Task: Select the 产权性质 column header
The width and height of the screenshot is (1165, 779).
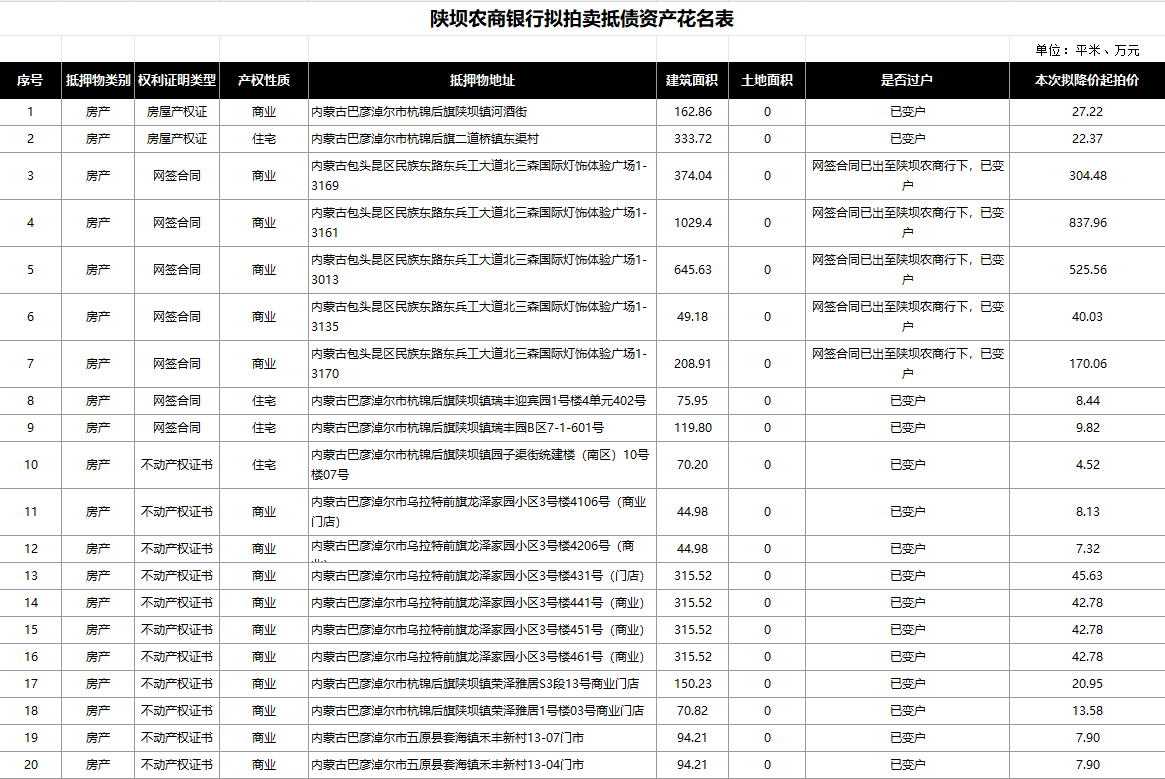Action: 264,81
